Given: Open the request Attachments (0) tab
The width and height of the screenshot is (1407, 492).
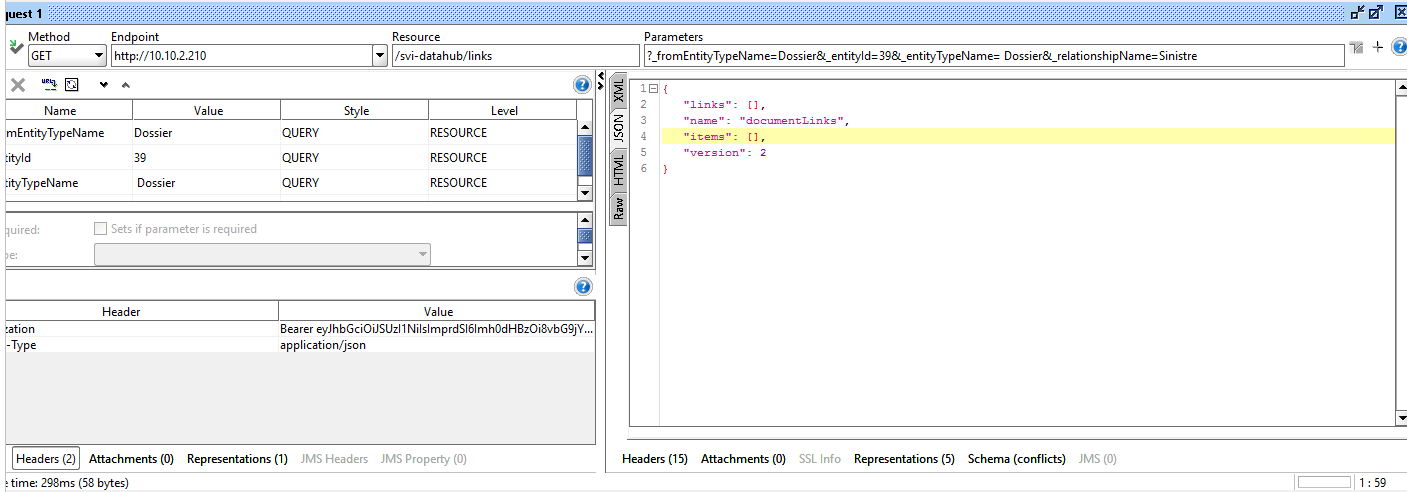Looking at the screenshot, I should click(131, 459).
